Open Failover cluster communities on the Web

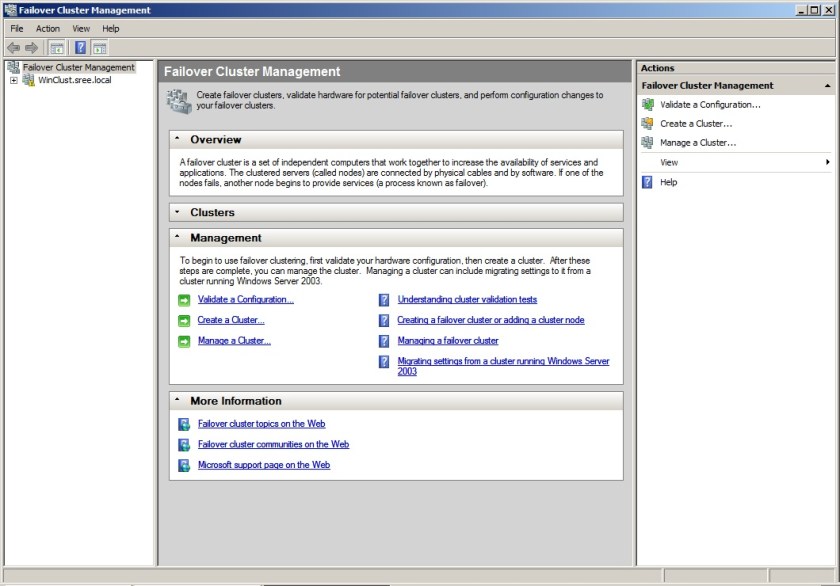(273, 444)
